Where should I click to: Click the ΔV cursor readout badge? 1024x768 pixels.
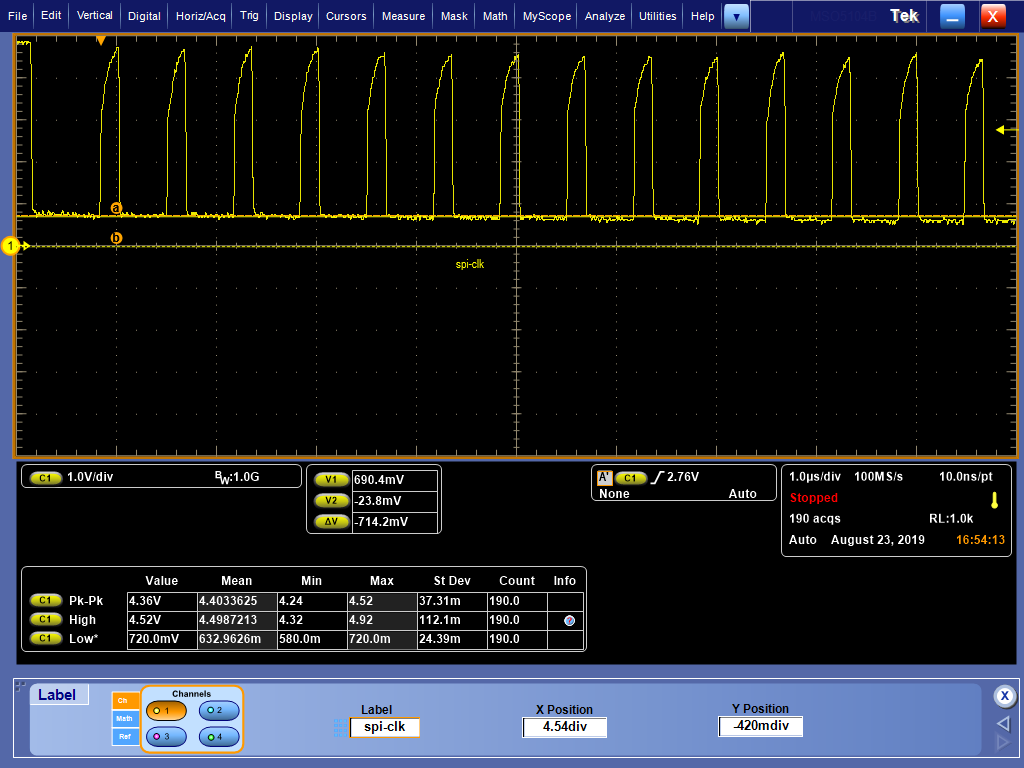point(329,522)
